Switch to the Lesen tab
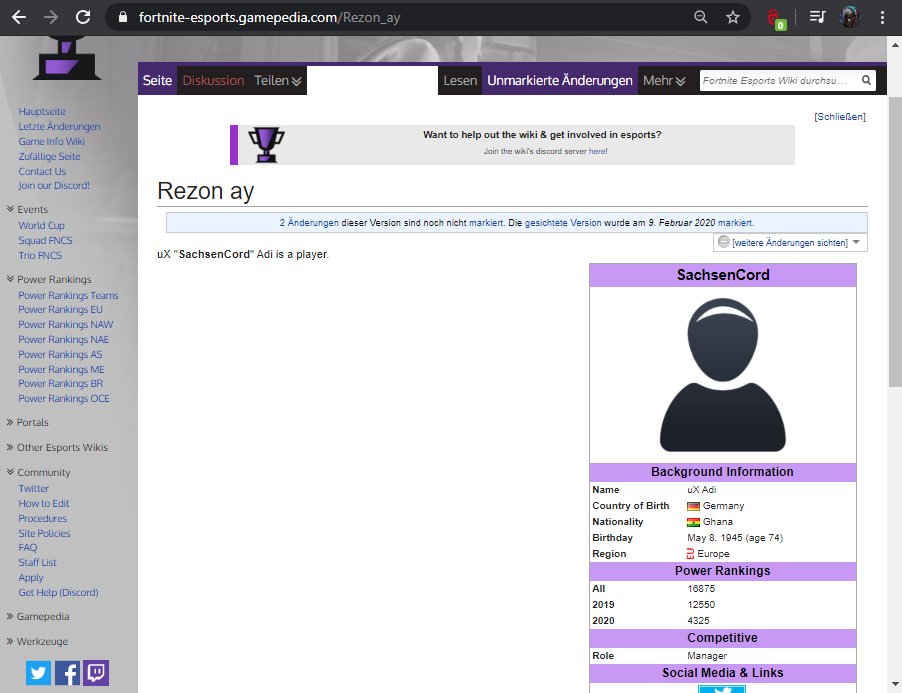 460,81
